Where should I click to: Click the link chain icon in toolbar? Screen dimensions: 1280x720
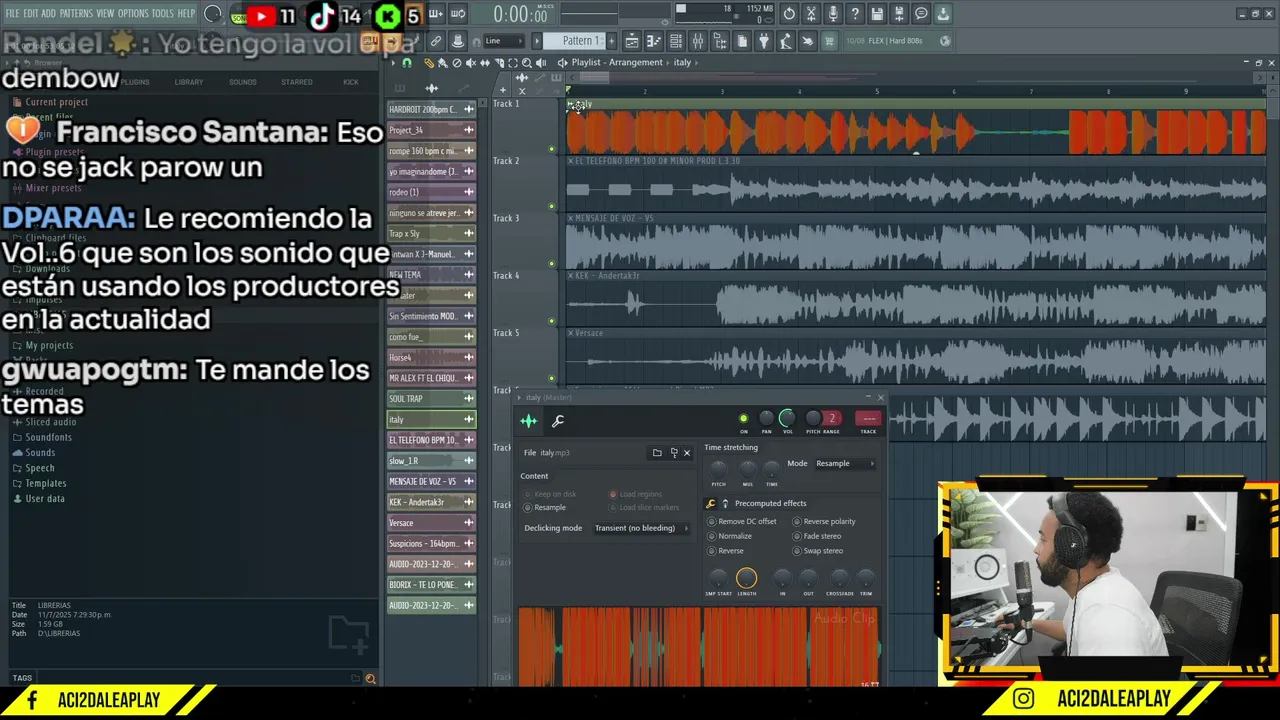click(436, 41)
